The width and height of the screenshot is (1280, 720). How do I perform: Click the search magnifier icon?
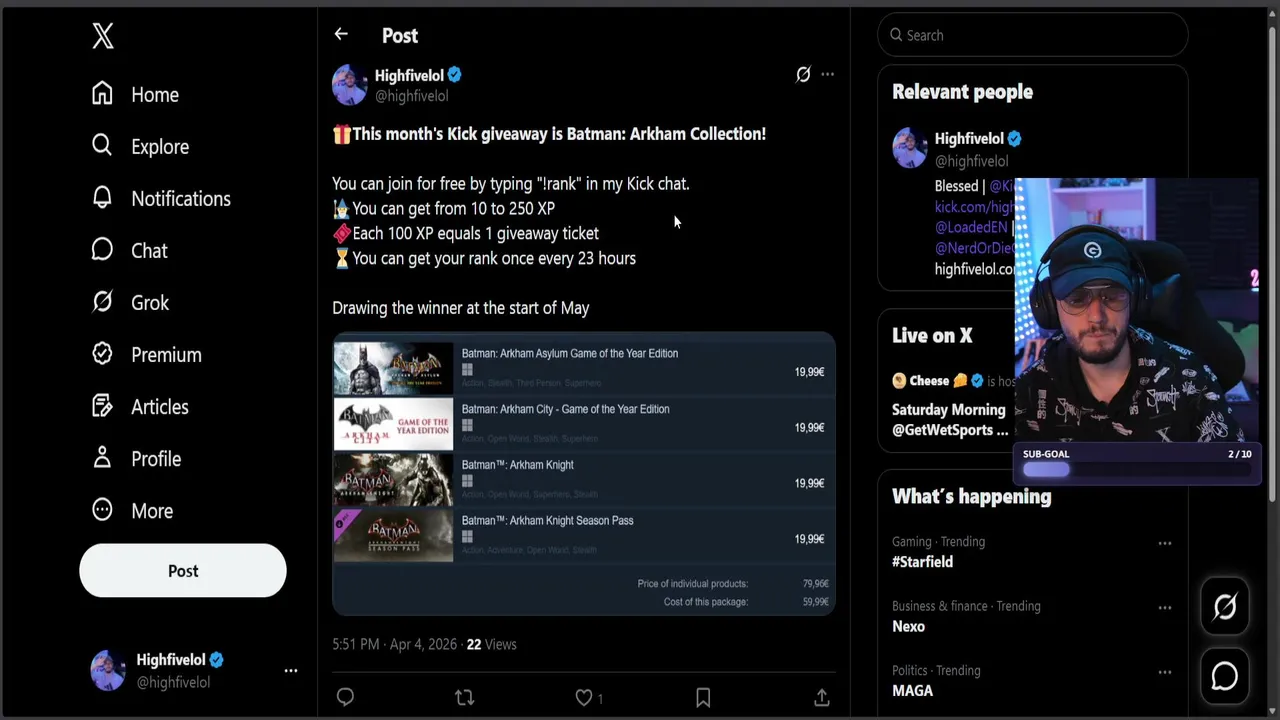click(x=896, y=35)
